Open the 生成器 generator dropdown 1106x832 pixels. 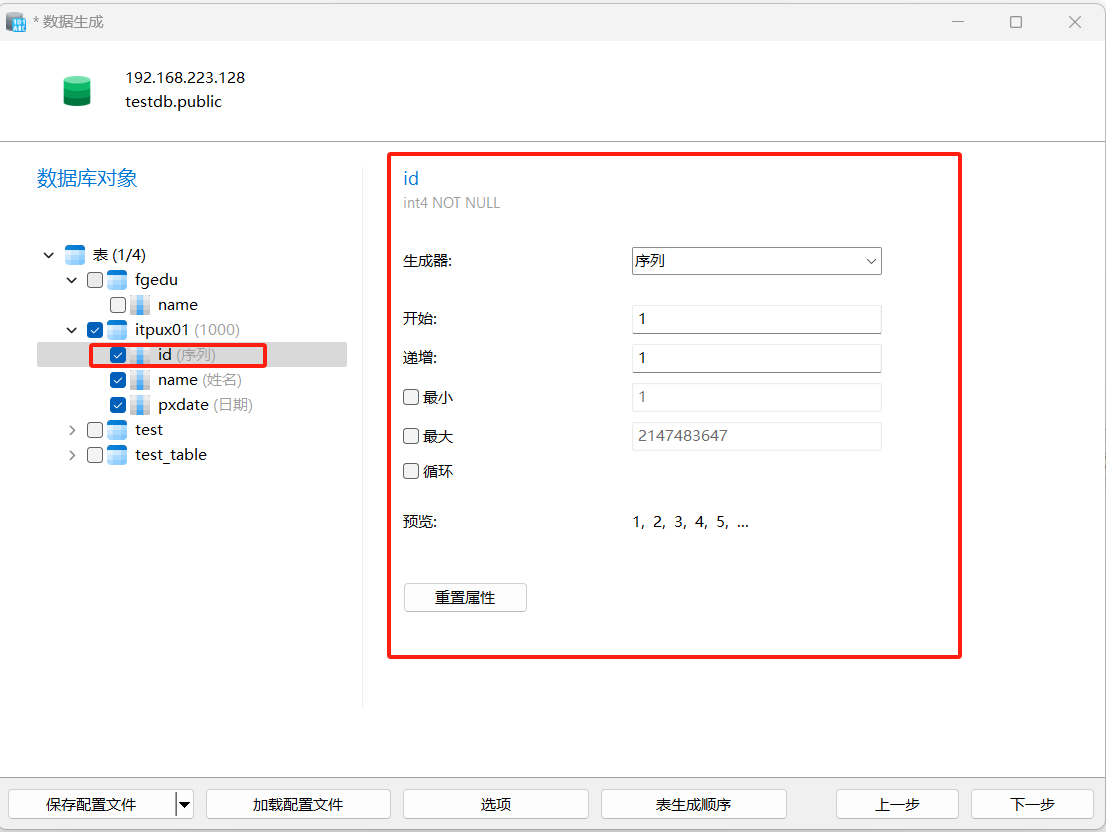click(756, 261)
